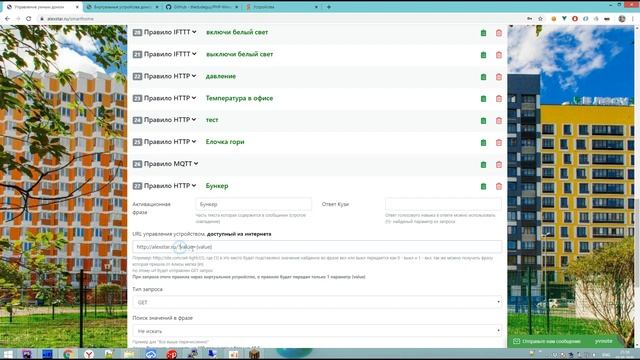Image resolution: width=640 pixels, height=360 pixels.
Task: Remove the 'давление' rule via trash icon
Action: pos(499,77)
